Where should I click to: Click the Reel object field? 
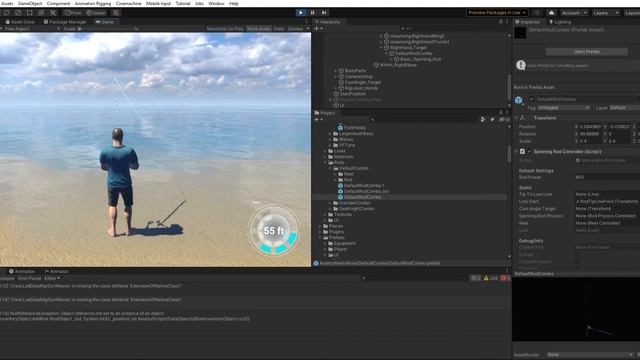607,223
